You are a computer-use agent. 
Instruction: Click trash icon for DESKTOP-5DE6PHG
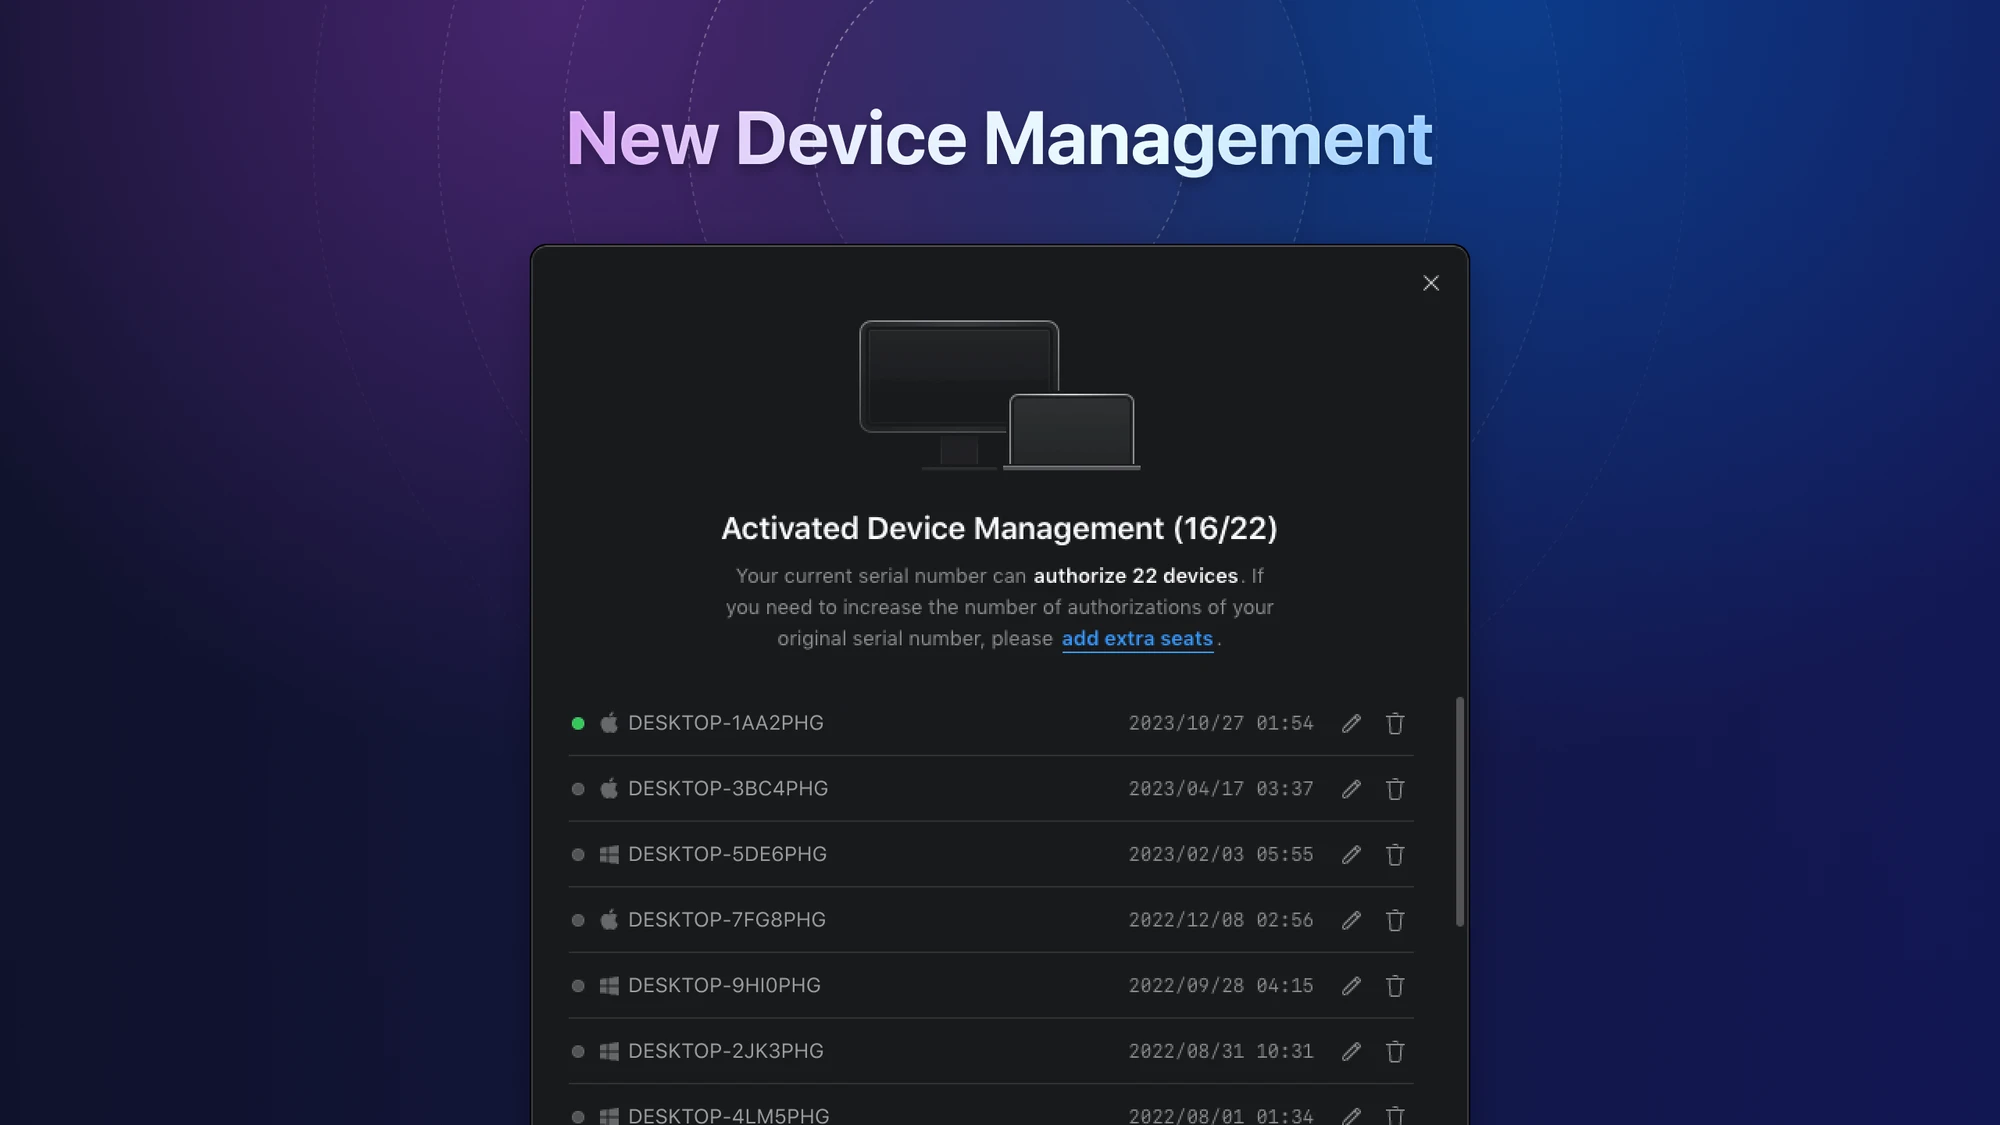click(1395, 854)
